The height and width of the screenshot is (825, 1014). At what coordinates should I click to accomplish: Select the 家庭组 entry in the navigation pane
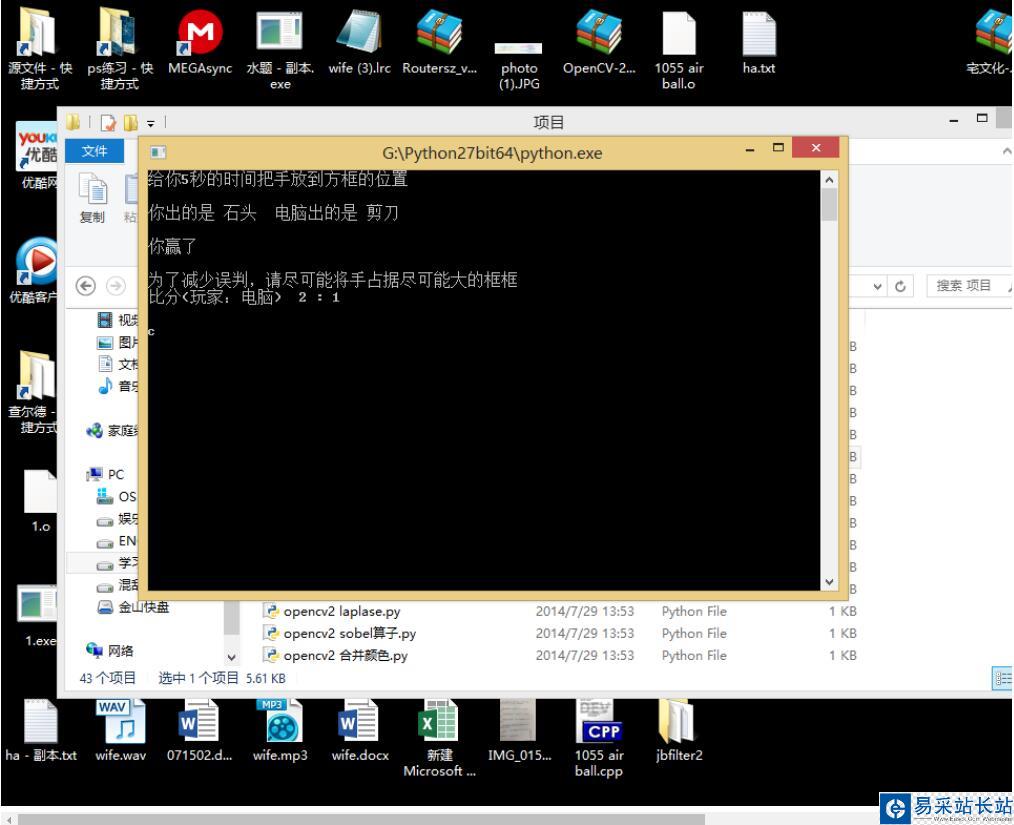(113, 431)
